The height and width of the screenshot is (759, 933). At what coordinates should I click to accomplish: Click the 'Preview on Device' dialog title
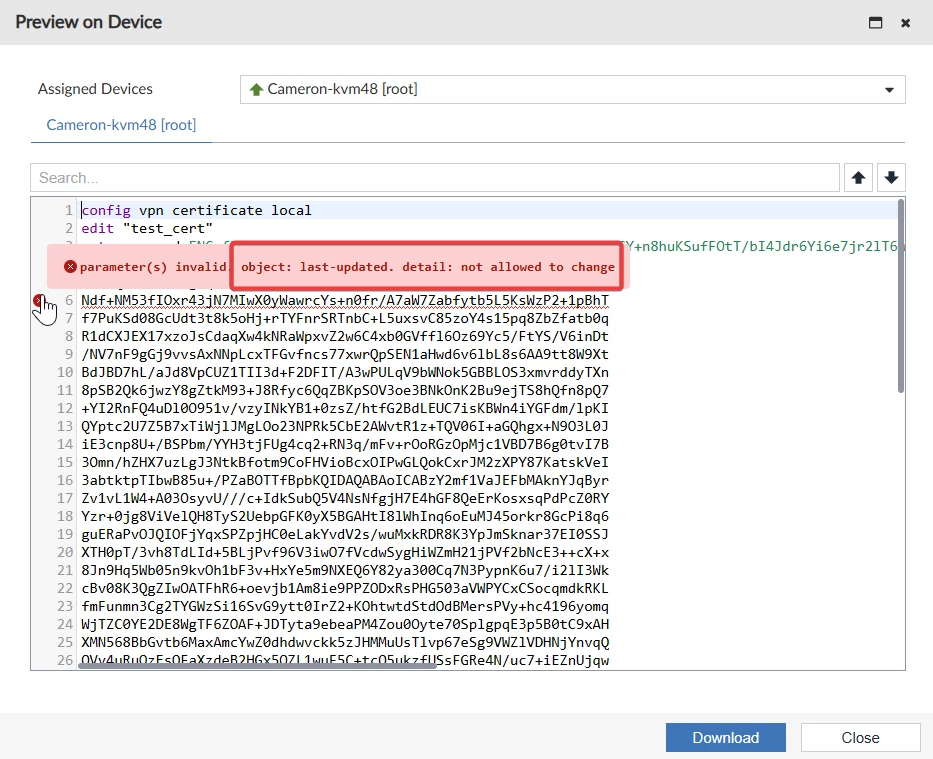click(89, 22)
